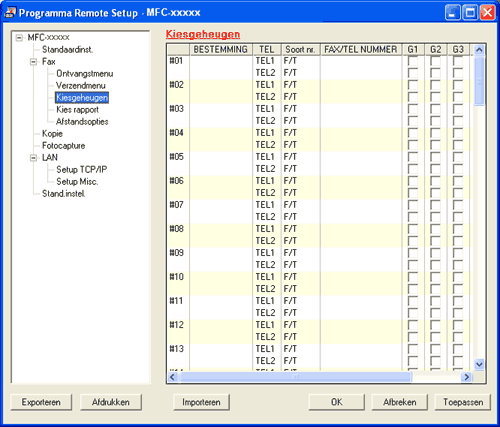The image size is (500, 427).
Task: Click the vertical scrollbar down arrow
Action: (479, 364)
